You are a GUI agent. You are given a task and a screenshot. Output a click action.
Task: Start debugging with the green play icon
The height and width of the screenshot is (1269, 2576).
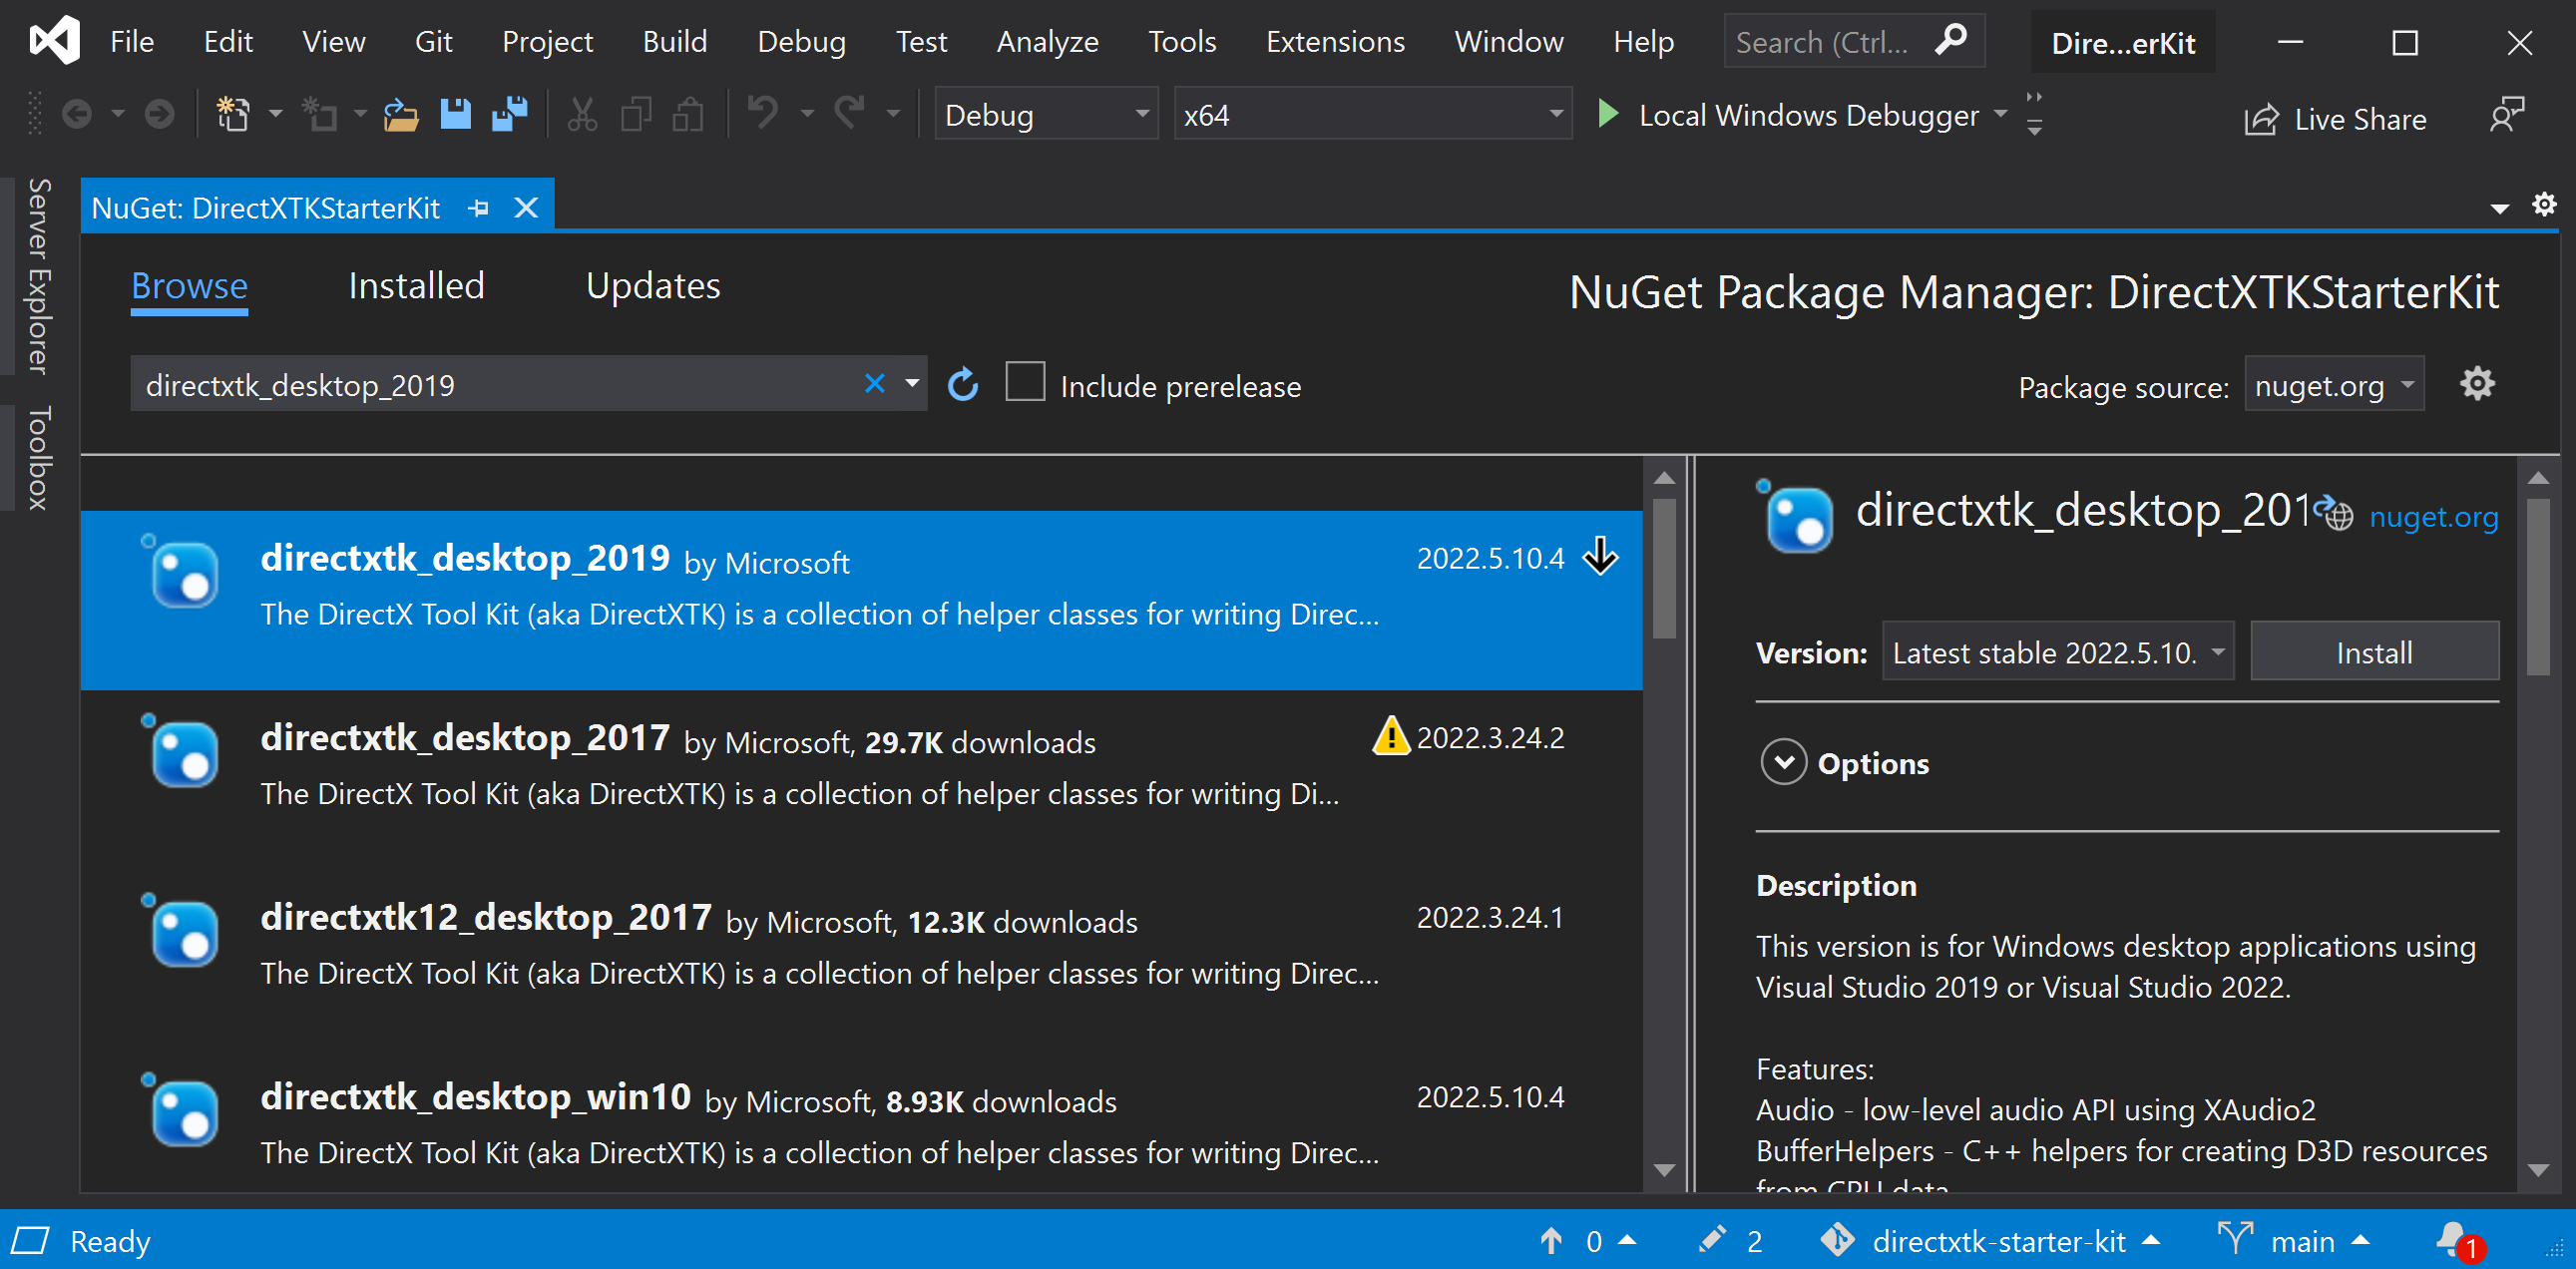click(x=1608, y=113)
